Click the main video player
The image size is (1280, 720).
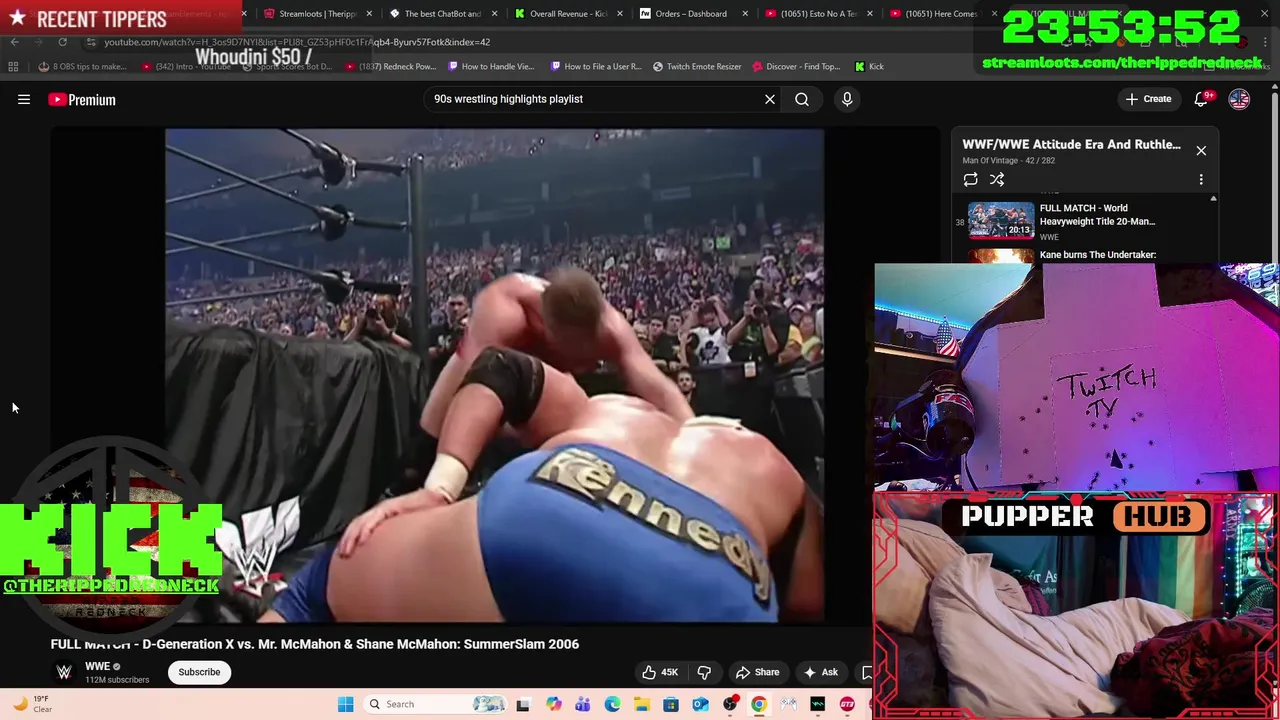coord(495,375)
